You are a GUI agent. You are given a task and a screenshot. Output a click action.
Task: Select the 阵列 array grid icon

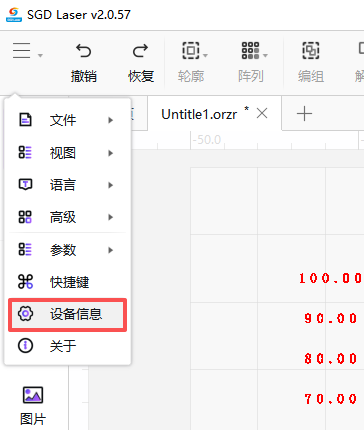tap(251, 50)
